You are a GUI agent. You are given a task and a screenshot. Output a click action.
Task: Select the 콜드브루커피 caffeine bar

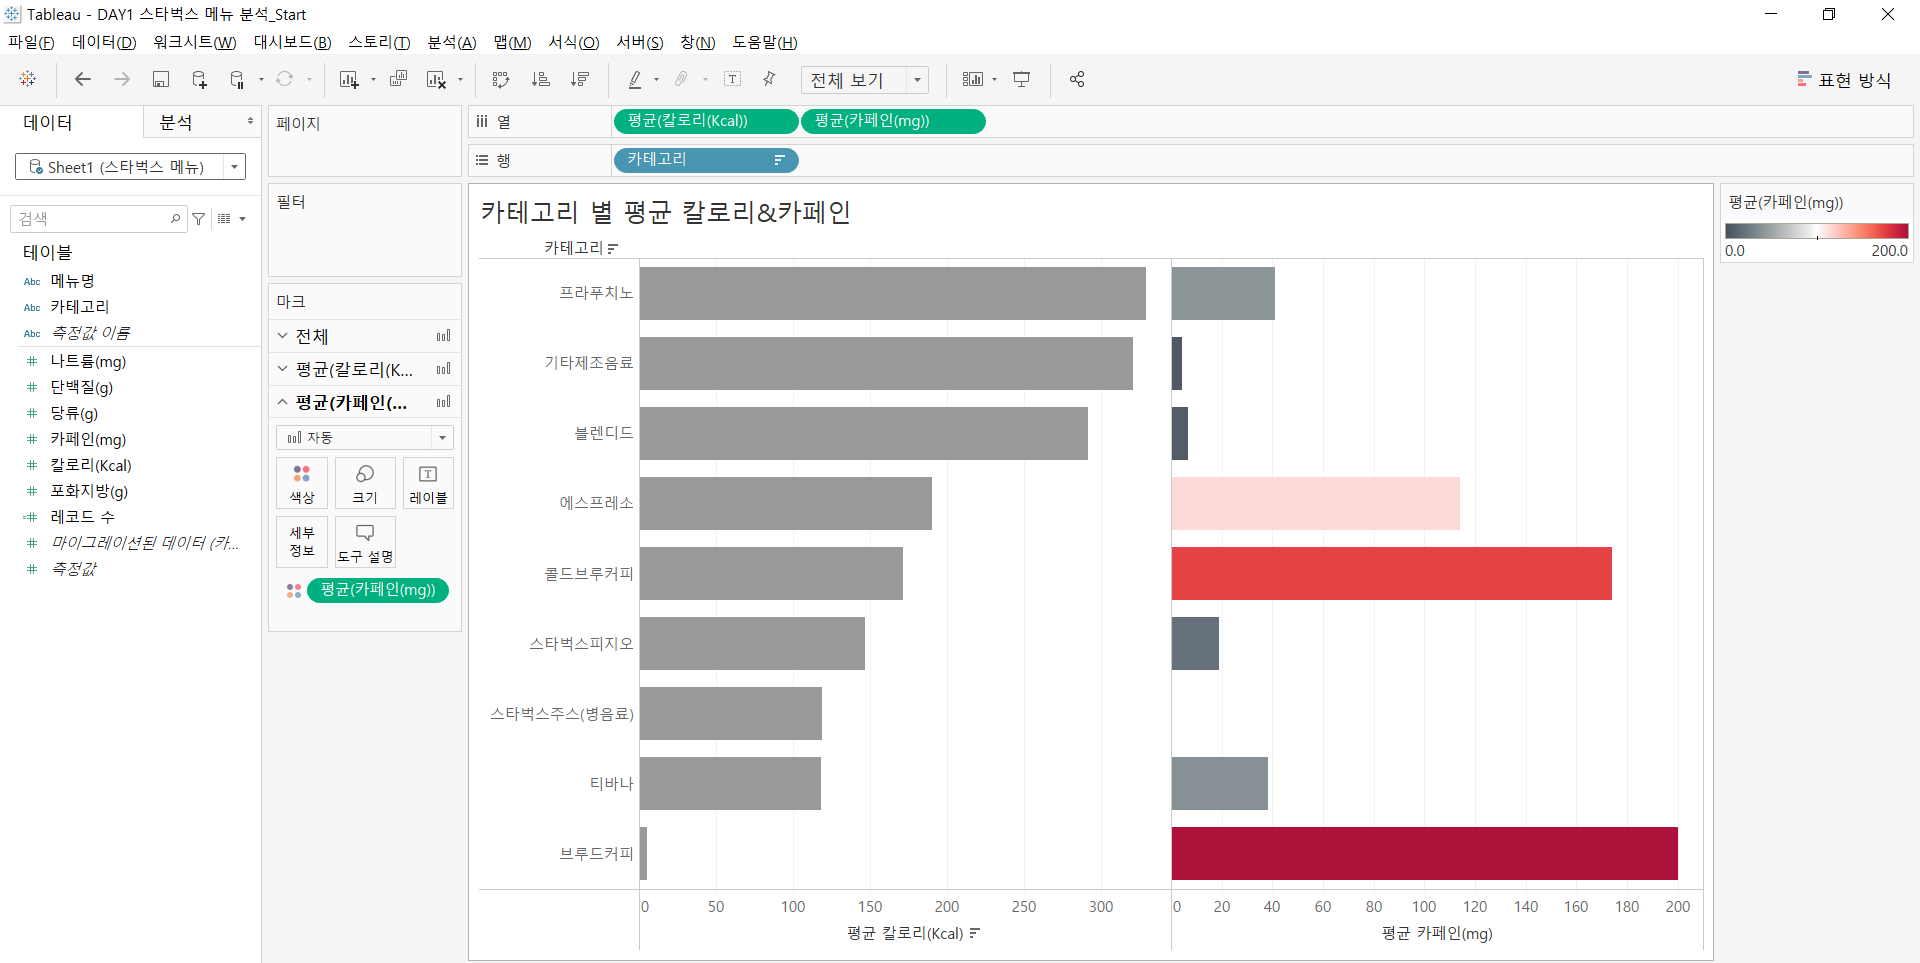[x=1391, y=573]
